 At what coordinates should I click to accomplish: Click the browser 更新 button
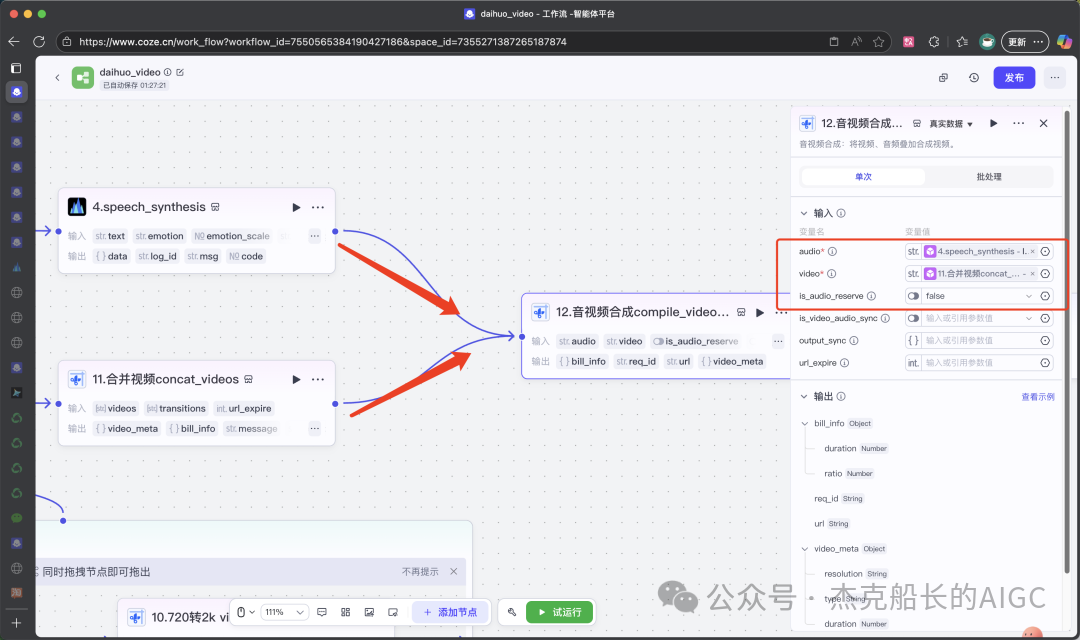pos(1025,42)
